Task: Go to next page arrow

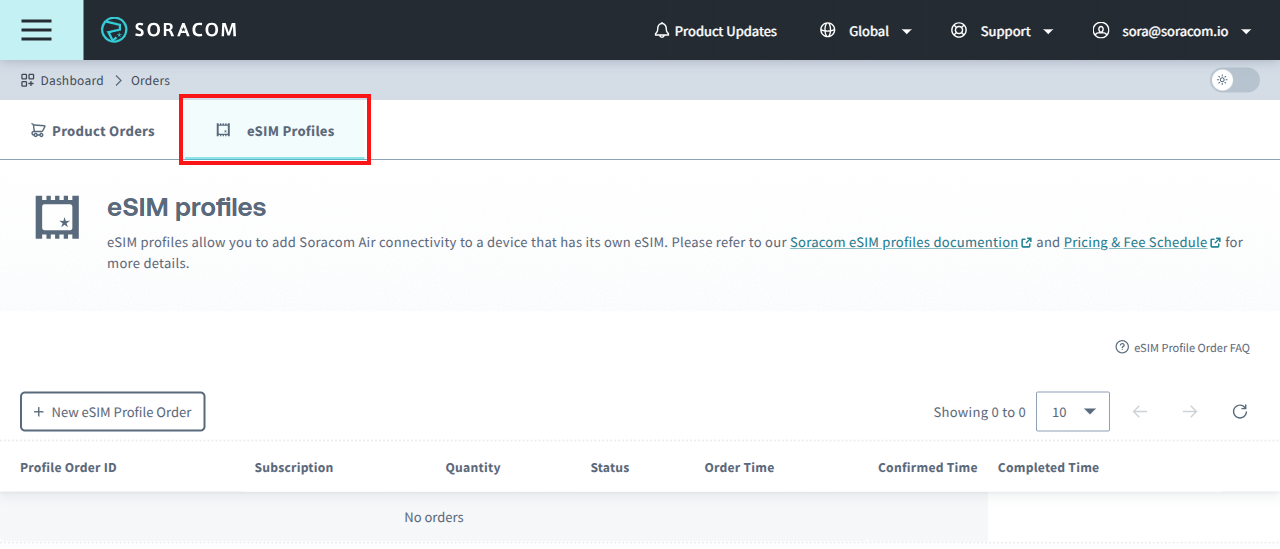Action: click(1189, 412)
